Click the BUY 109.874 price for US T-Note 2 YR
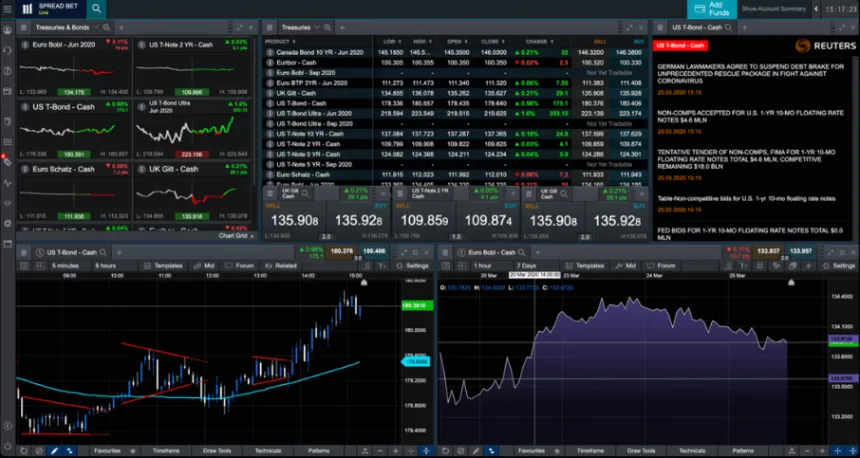 (x=488, y=220)
